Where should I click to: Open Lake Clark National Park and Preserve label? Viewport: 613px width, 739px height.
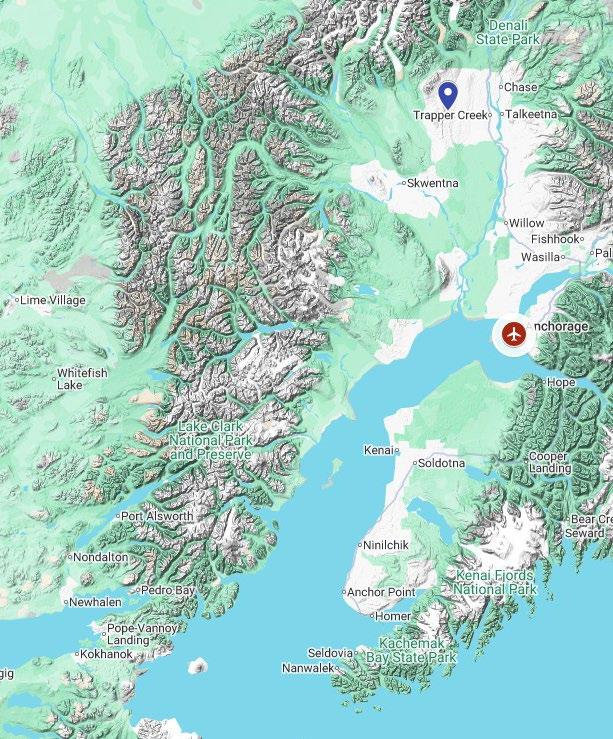tap(211, 440)
